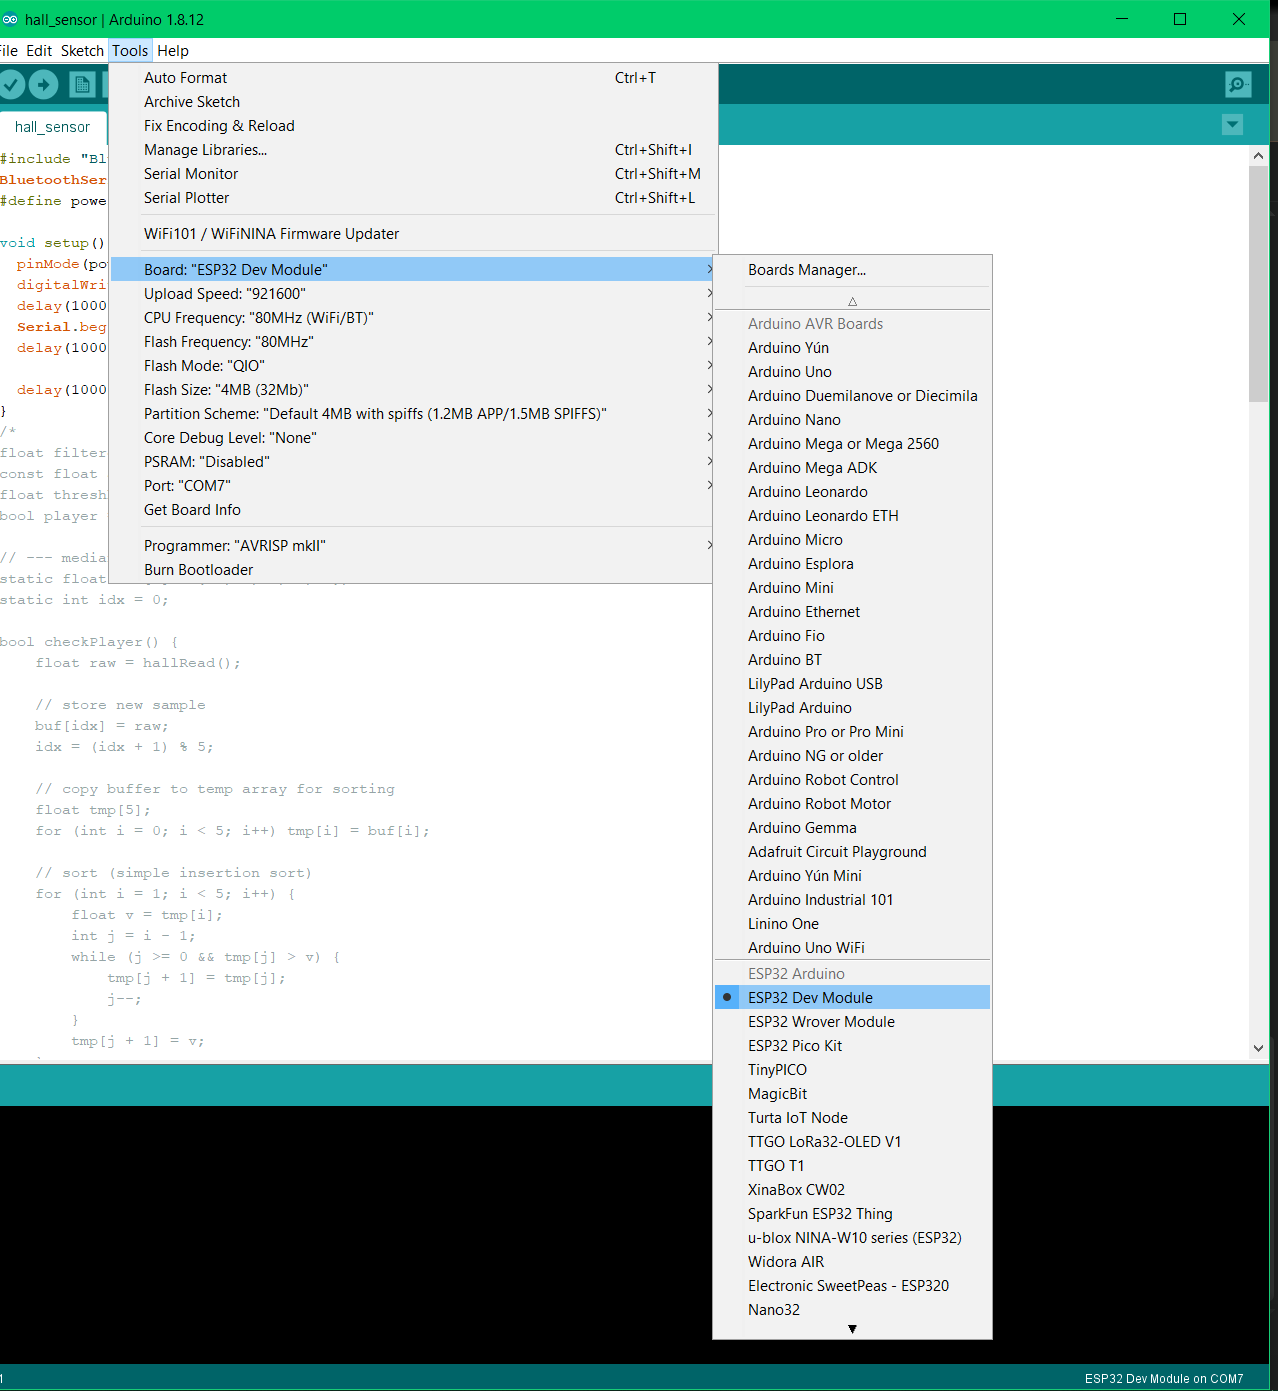Image resolution: width=1278 pixels, height=1391 pixels.
Task: Click the Verify checkmark toolbar icon
Action: click(12, 85)
